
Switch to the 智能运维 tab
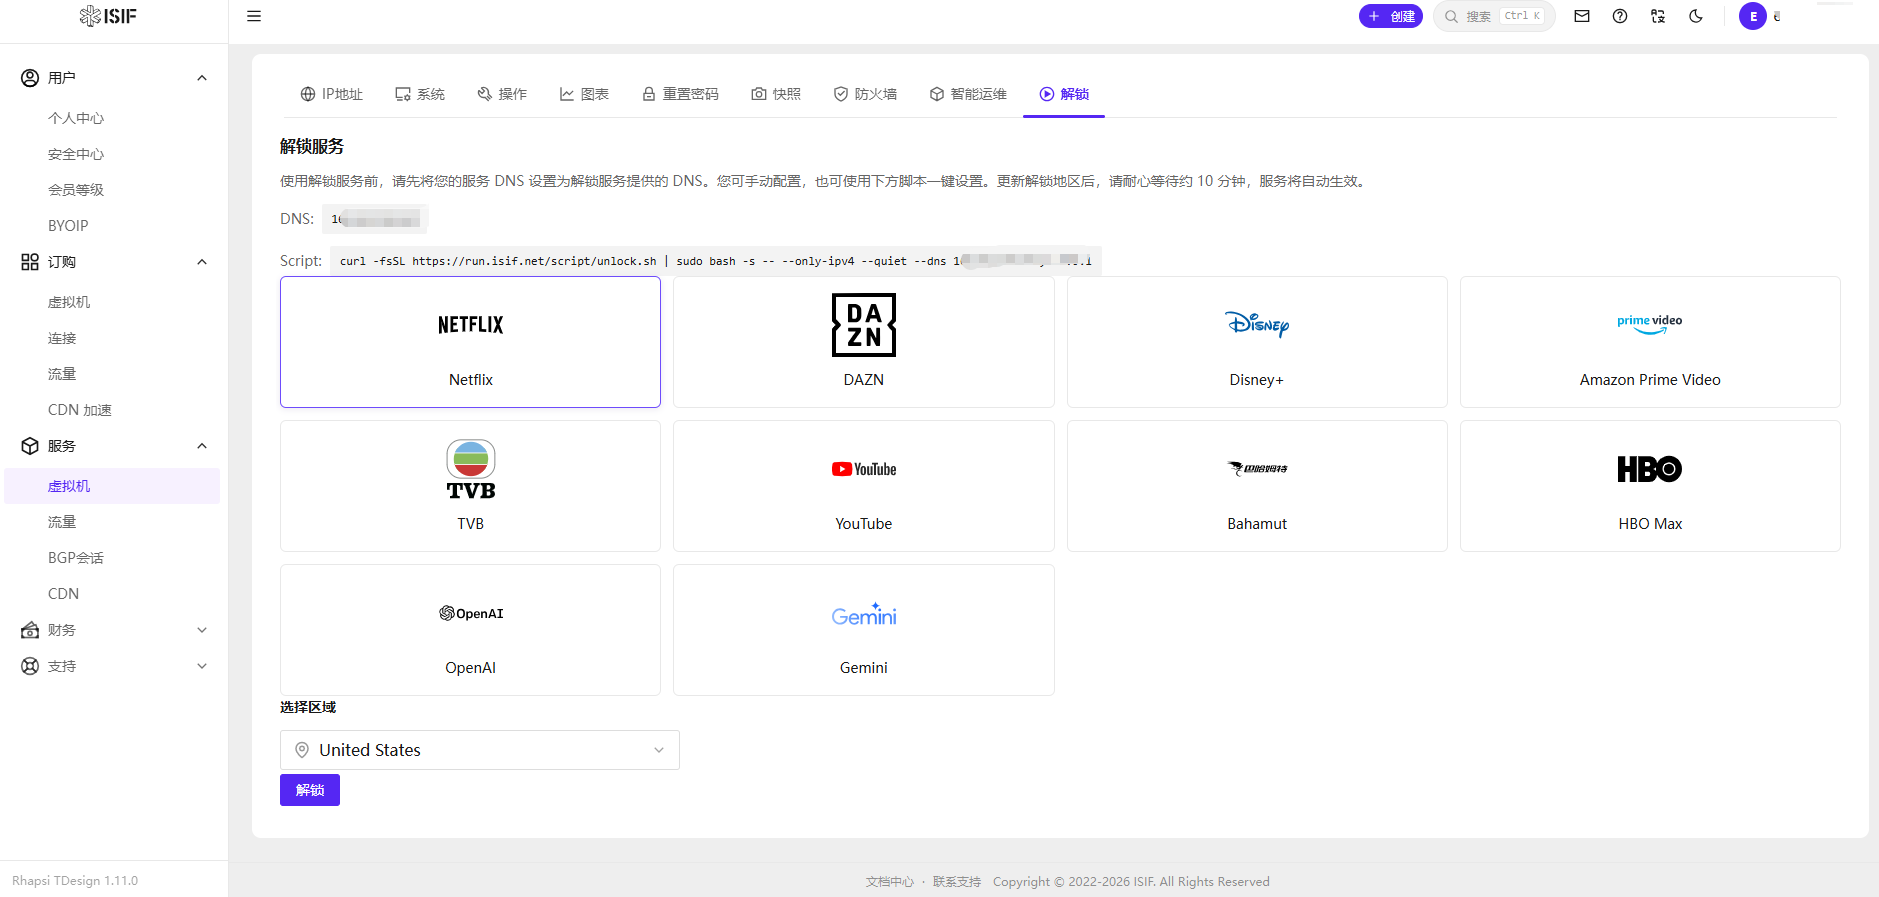coord(968,94)
